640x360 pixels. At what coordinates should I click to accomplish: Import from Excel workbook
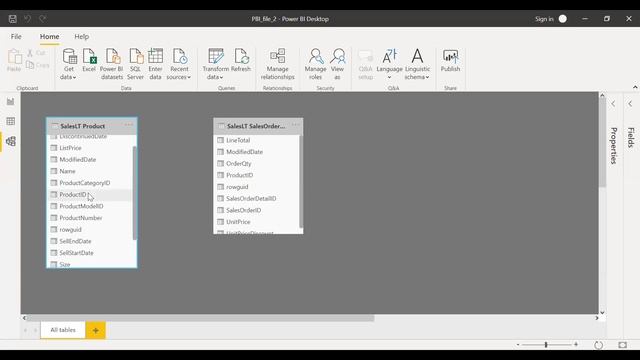(x=89, y=60)
